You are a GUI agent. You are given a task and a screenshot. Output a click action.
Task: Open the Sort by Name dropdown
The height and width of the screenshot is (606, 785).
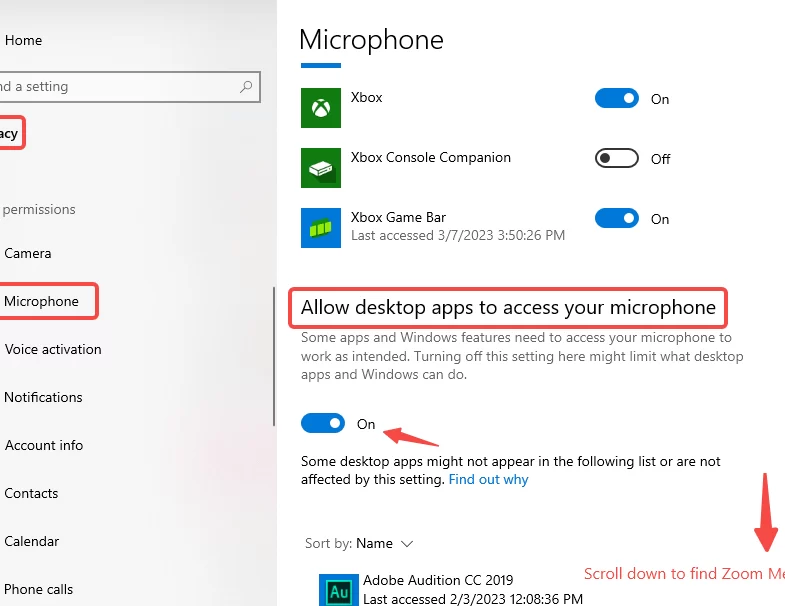click(x=359, y=543)
